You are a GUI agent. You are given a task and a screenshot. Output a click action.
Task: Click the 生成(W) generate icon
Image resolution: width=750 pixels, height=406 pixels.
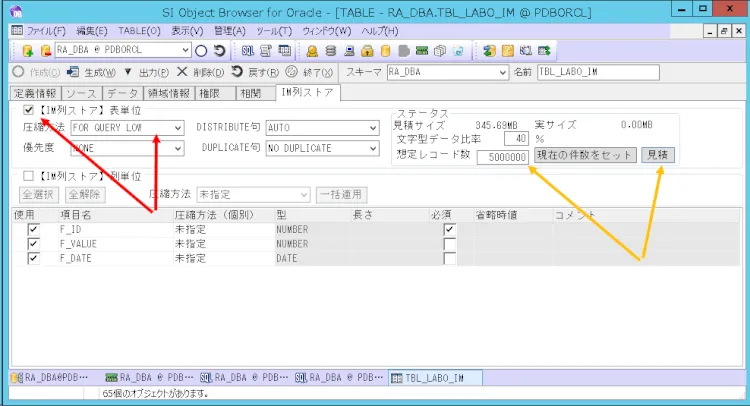pos(73,72)
